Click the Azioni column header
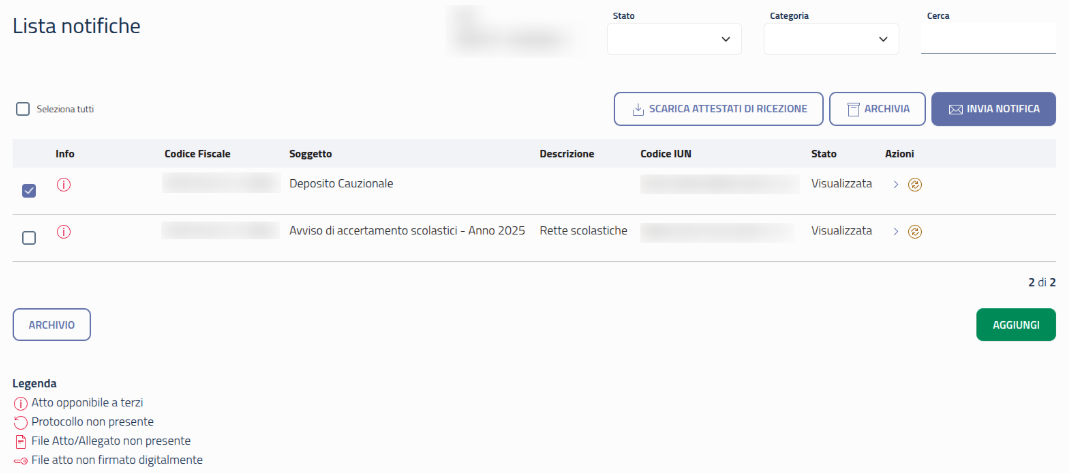 click(x=900, y=154)
